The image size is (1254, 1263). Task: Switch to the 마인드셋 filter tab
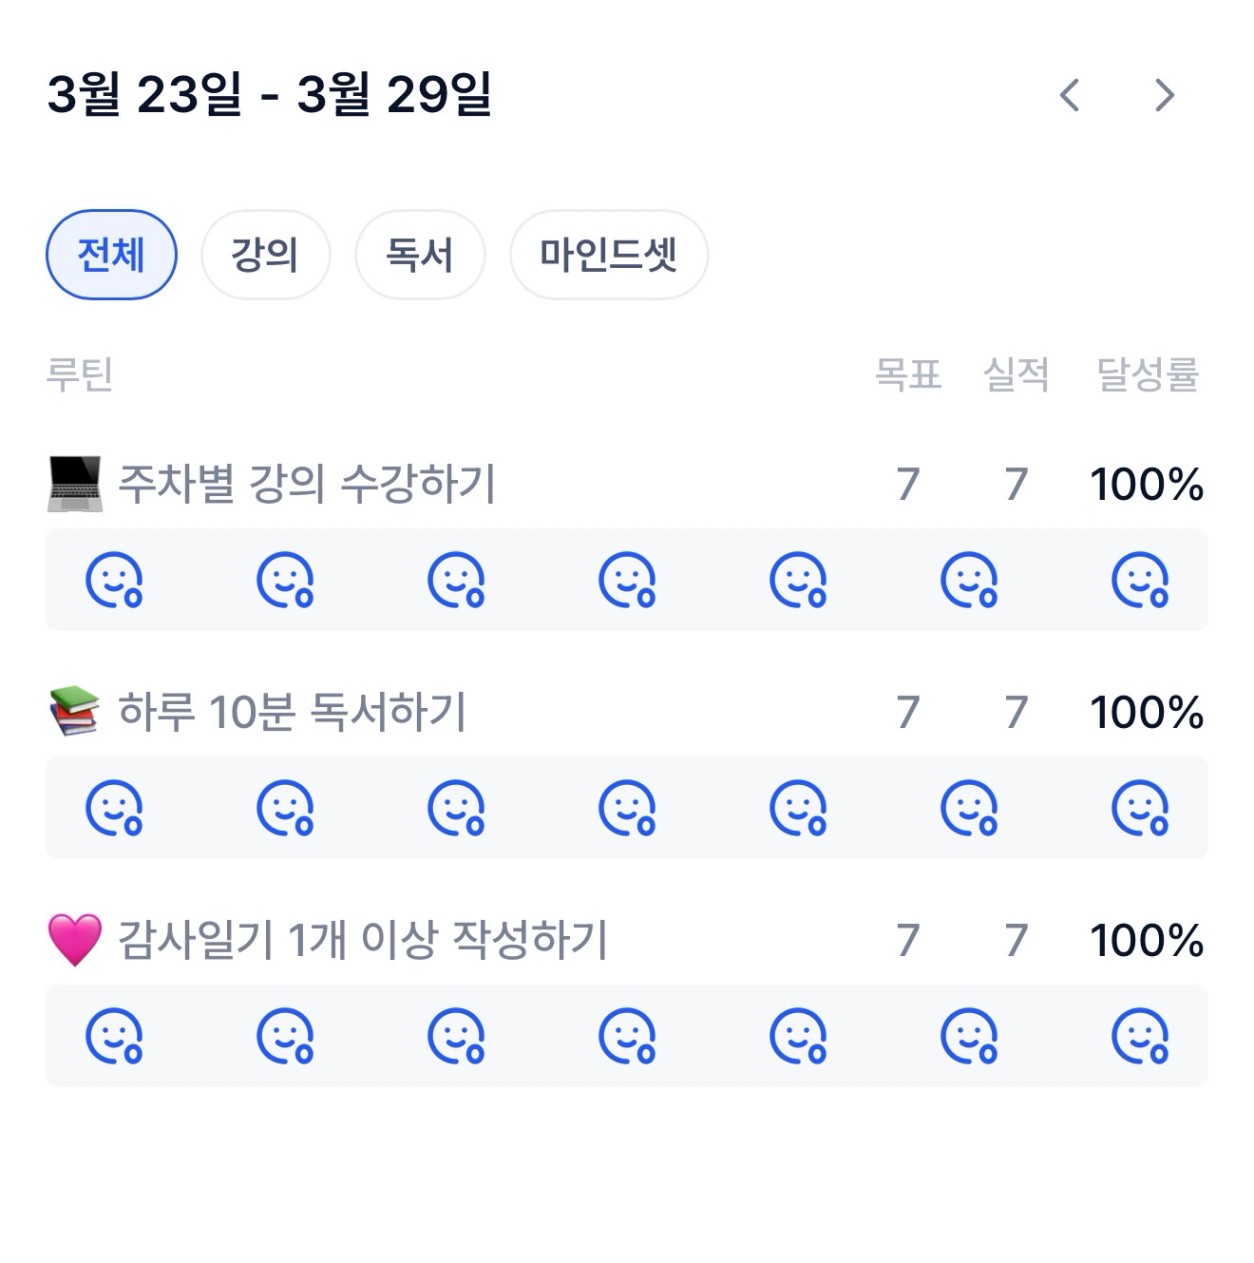click(x=608, y=255)
